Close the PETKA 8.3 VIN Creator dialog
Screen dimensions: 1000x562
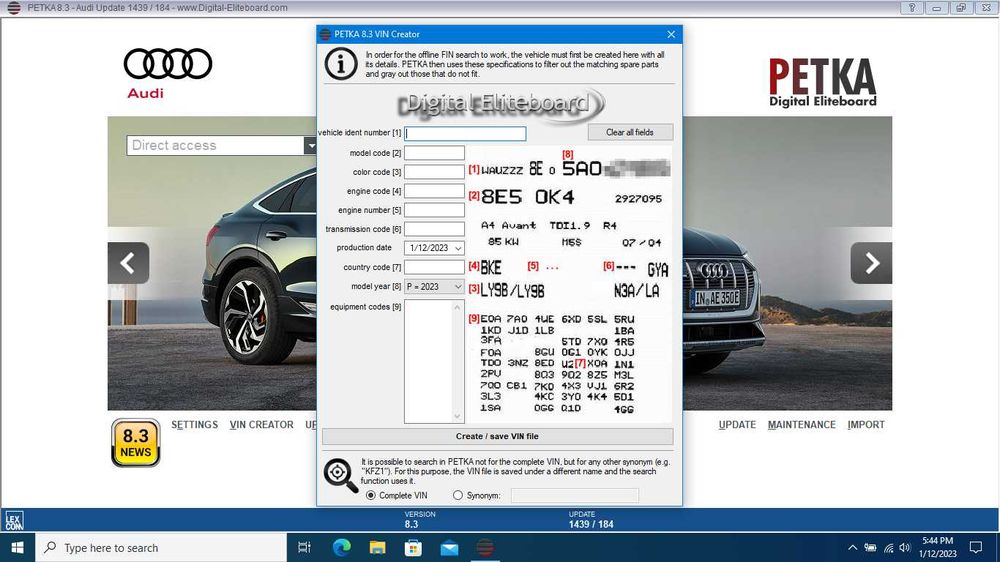coord(671,34)
